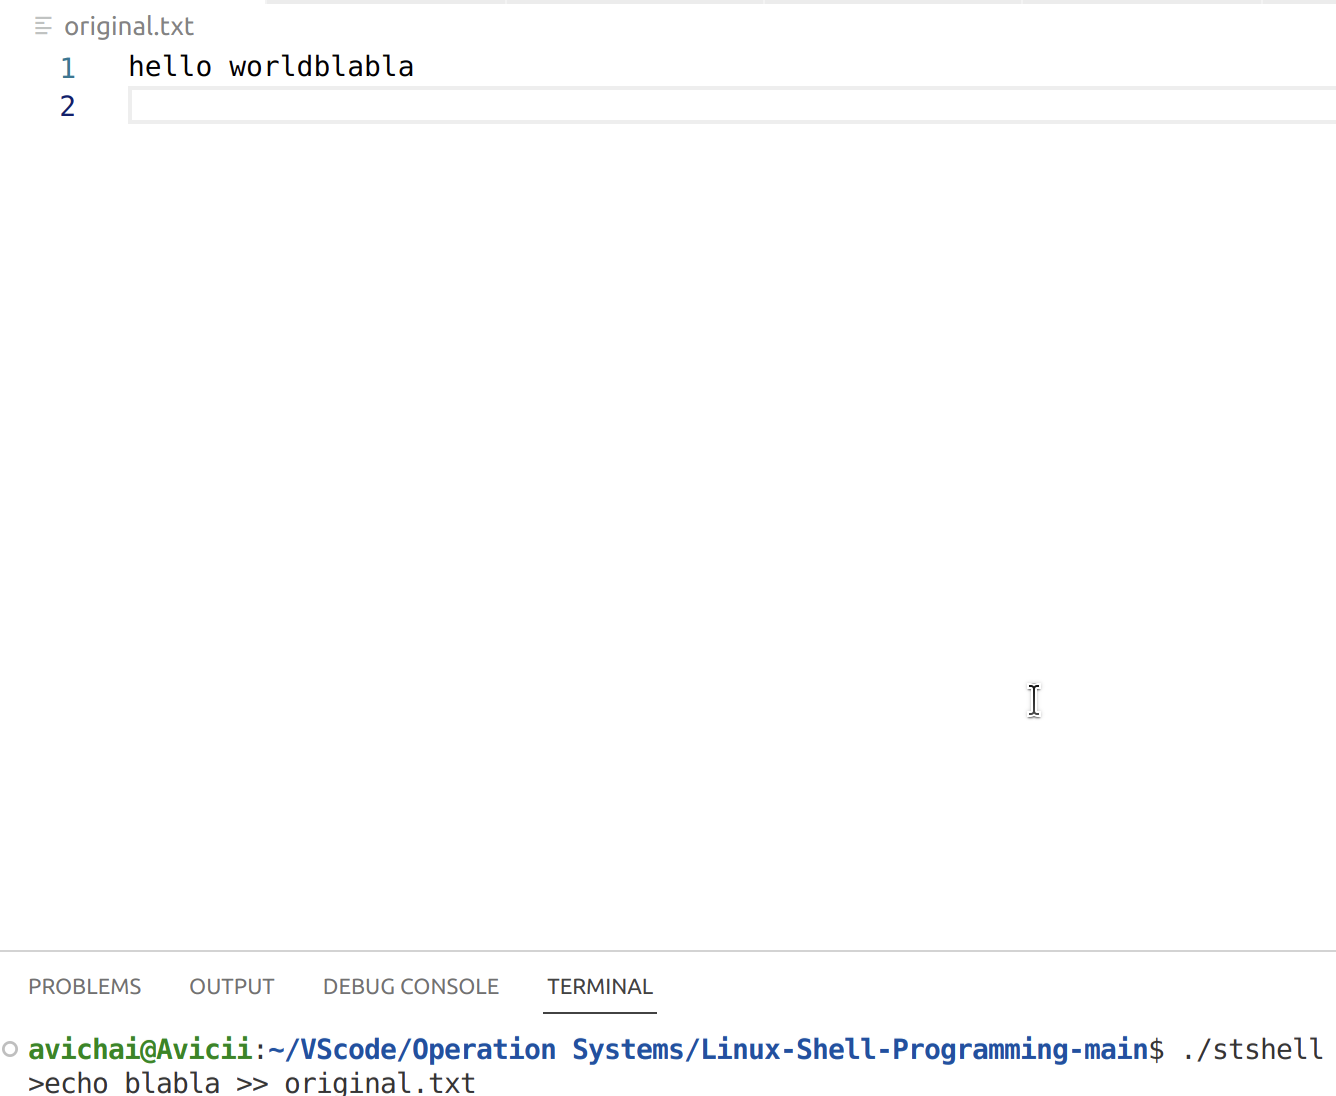Open the PROBLEMS panel

click(85, 986)
